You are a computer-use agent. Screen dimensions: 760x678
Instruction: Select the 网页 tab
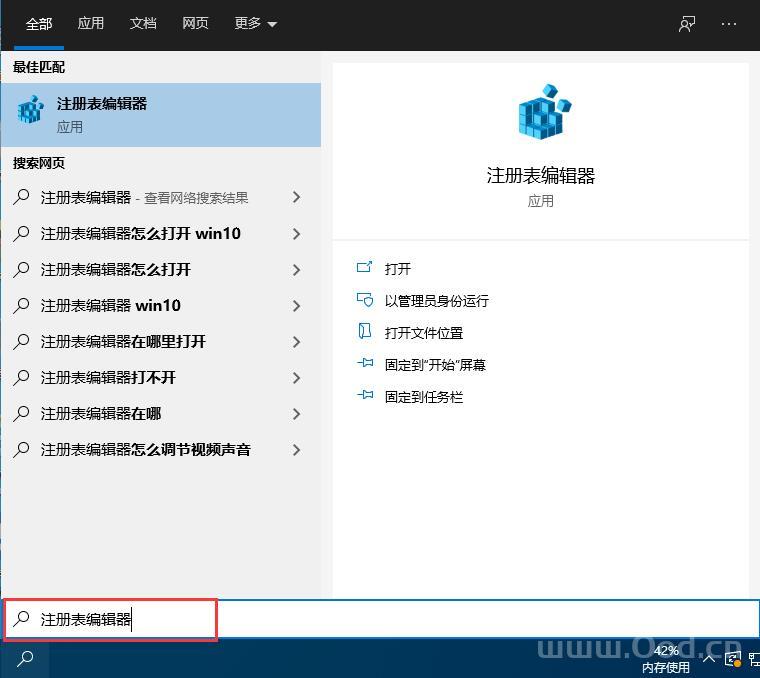point(195,24)
